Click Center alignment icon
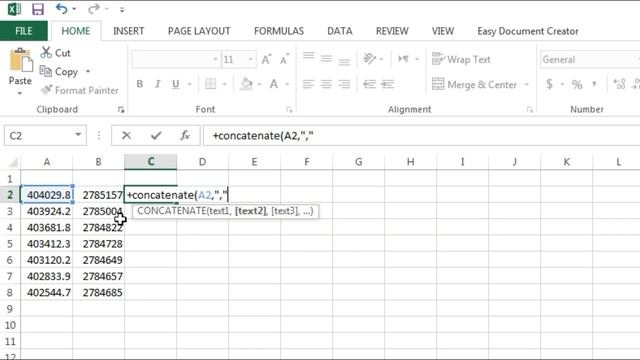The image size is (640, 360). pos(326,84)
